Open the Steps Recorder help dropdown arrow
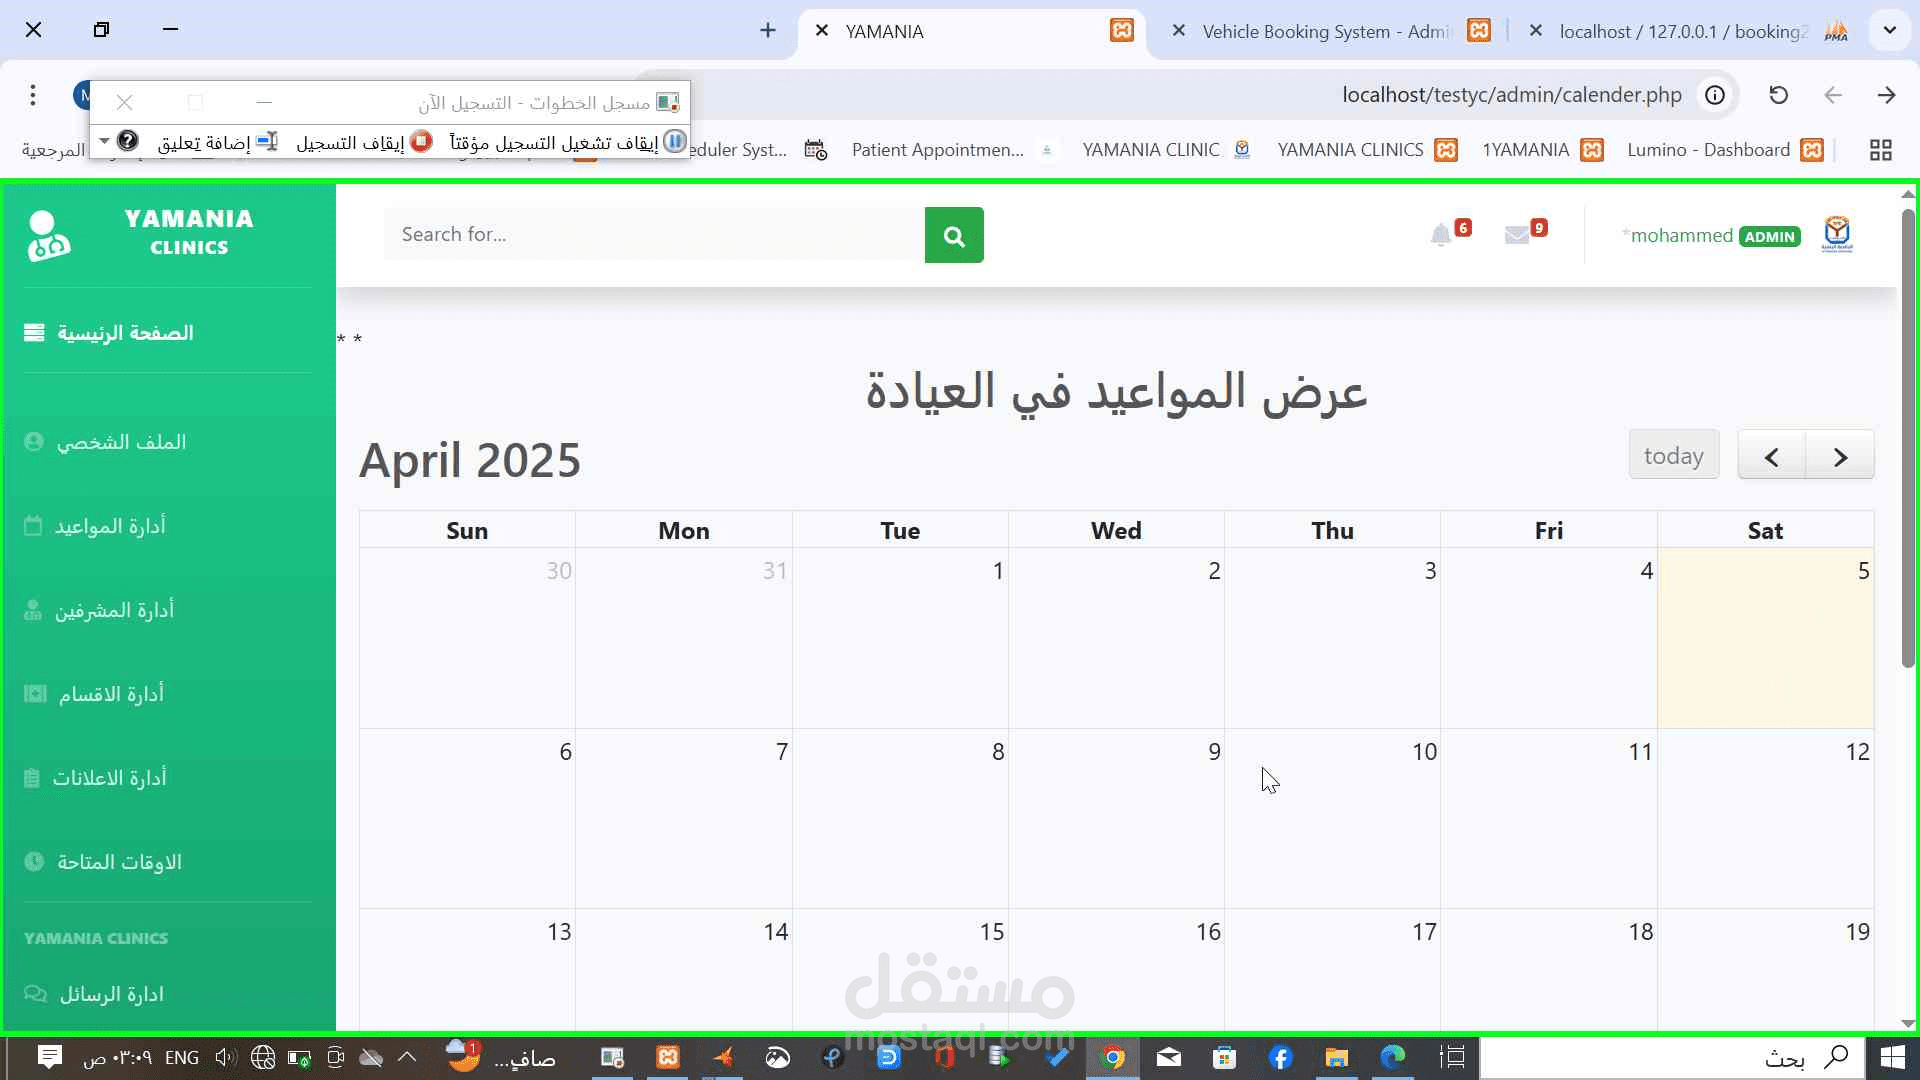The height and width of the screenshot is (1080, 1920). point(104,142)
